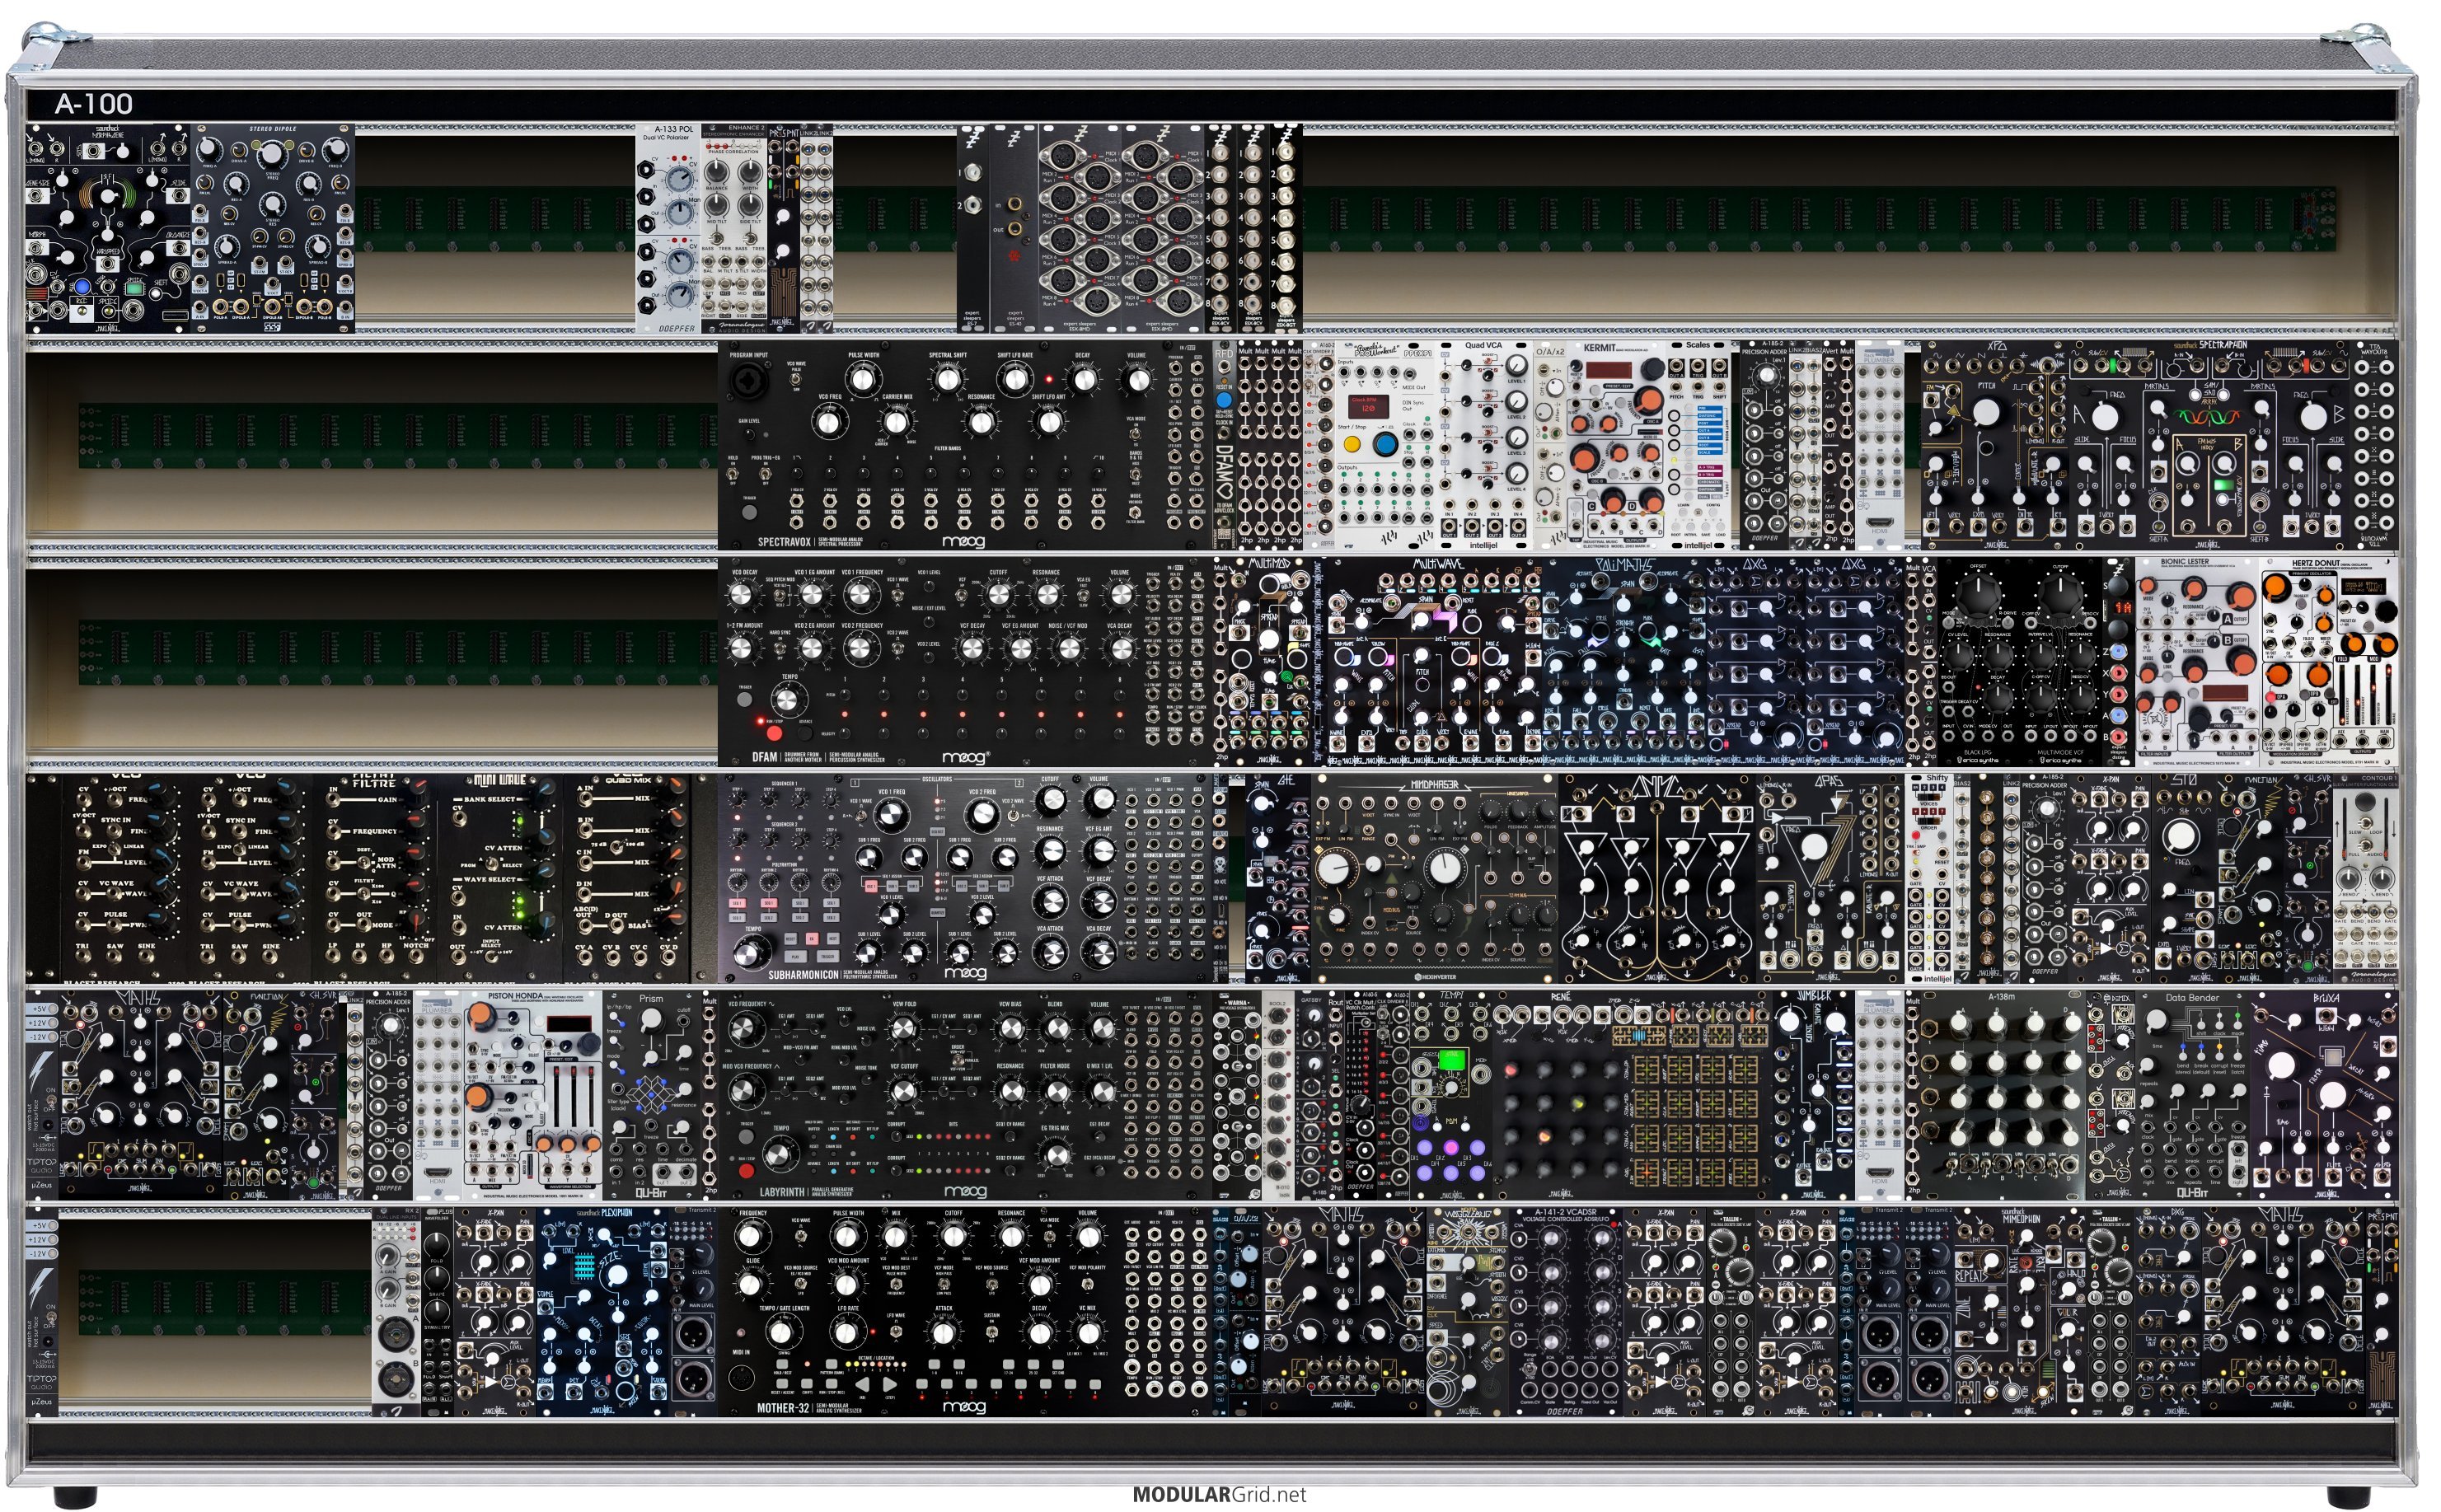2441x1512 pixels.
Task: Select the Jumbler module
Action: tap(1814, 1095)
